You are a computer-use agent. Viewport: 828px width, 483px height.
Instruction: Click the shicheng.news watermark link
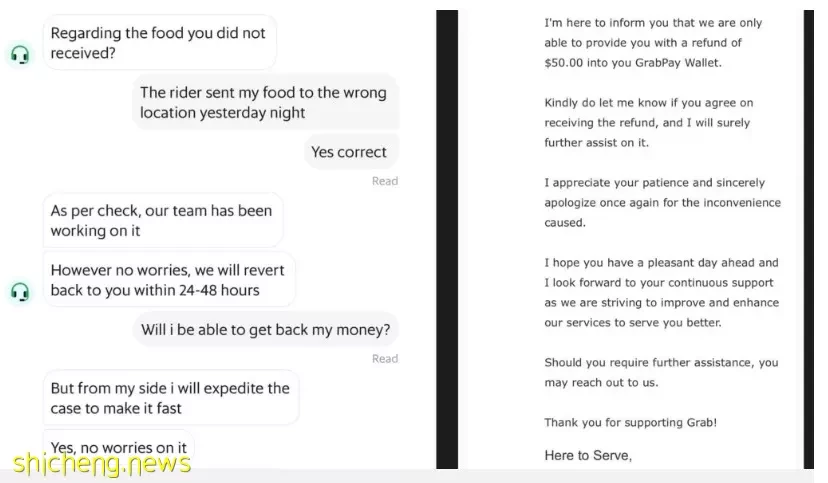pos(101,463)
